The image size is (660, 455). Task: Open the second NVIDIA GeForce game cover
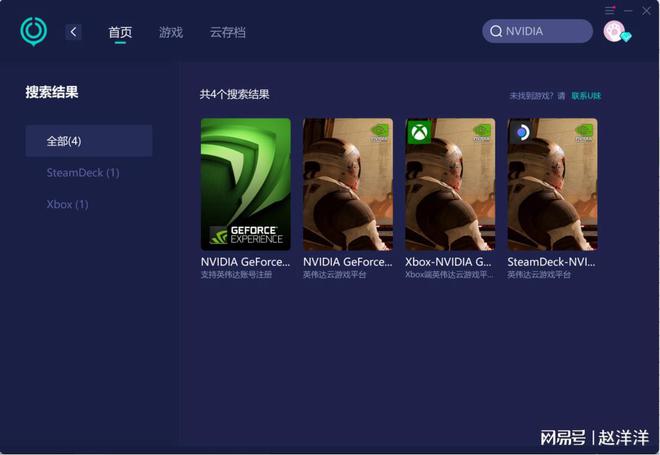[x=348, y=184]
